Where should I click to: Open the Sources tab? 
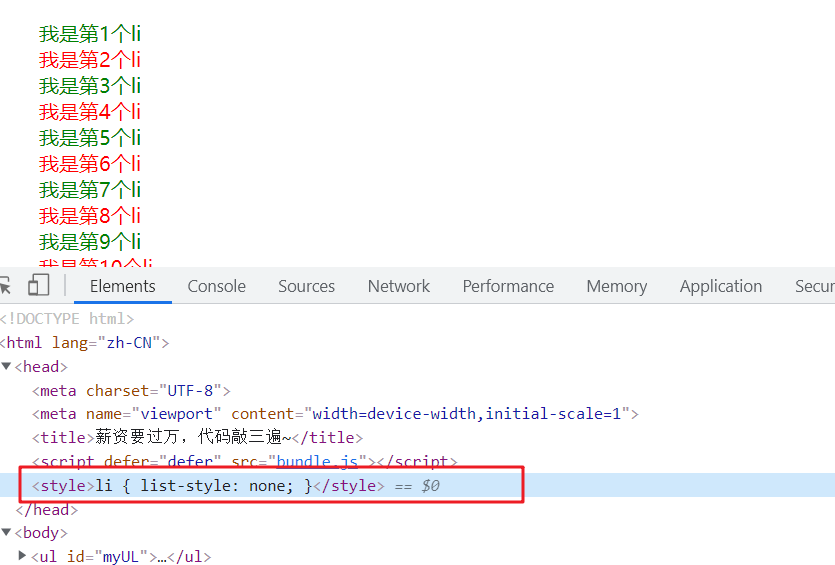click(306, 286)
